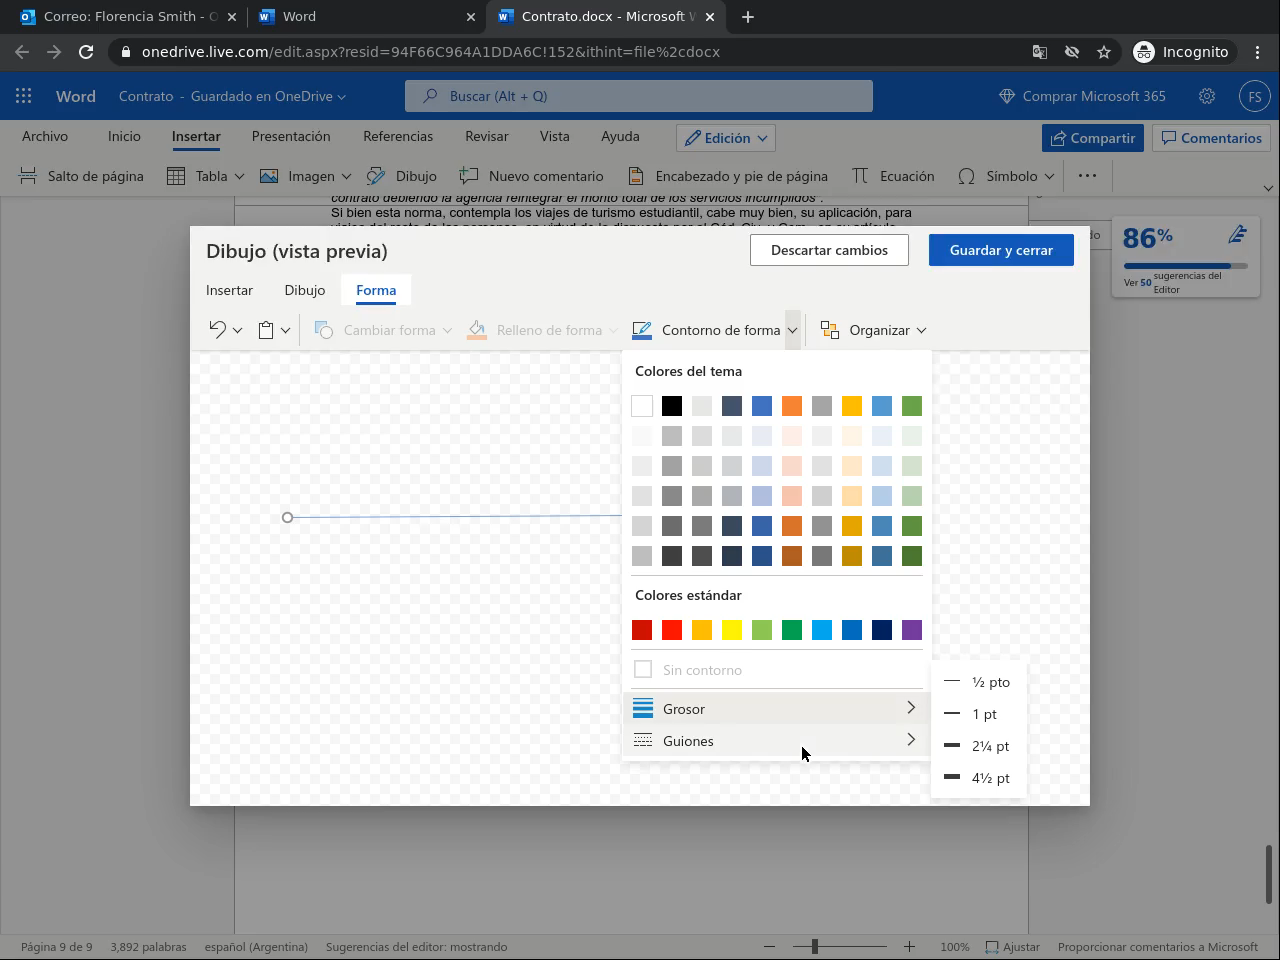
Task: Open the Organizar dropdown
Action: tap(873, 330)
